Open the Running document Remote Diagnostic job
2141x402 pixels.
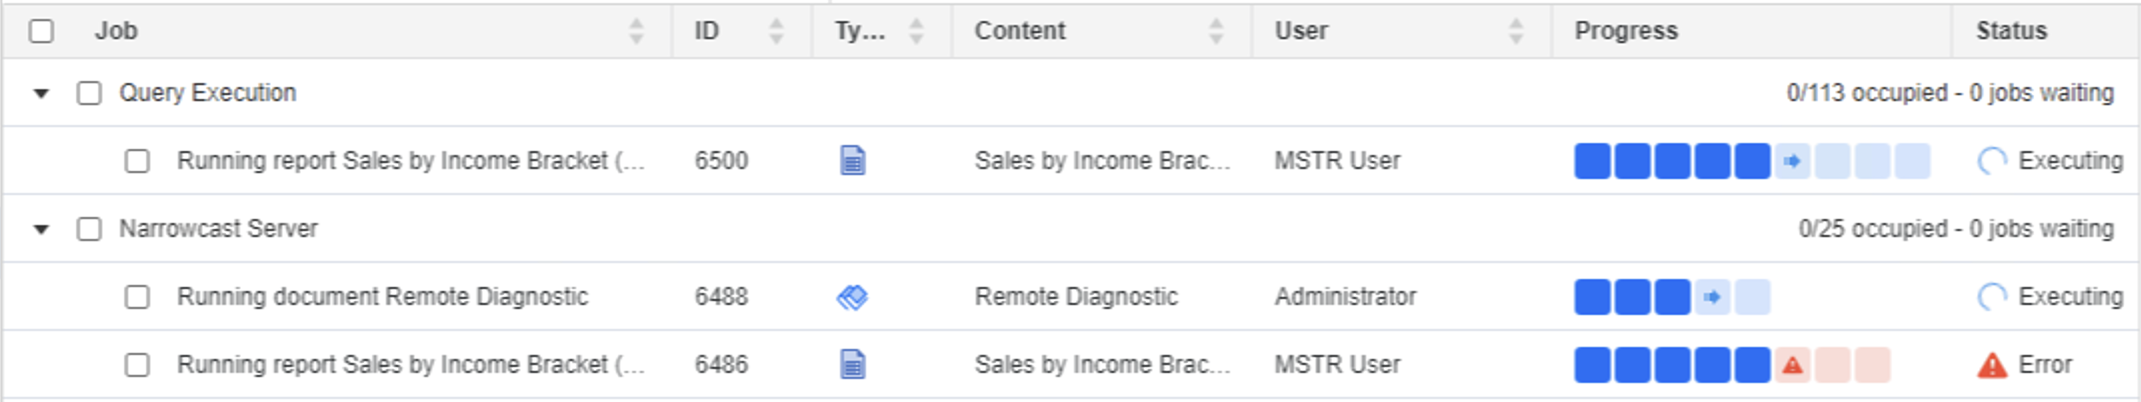[382, 297]
